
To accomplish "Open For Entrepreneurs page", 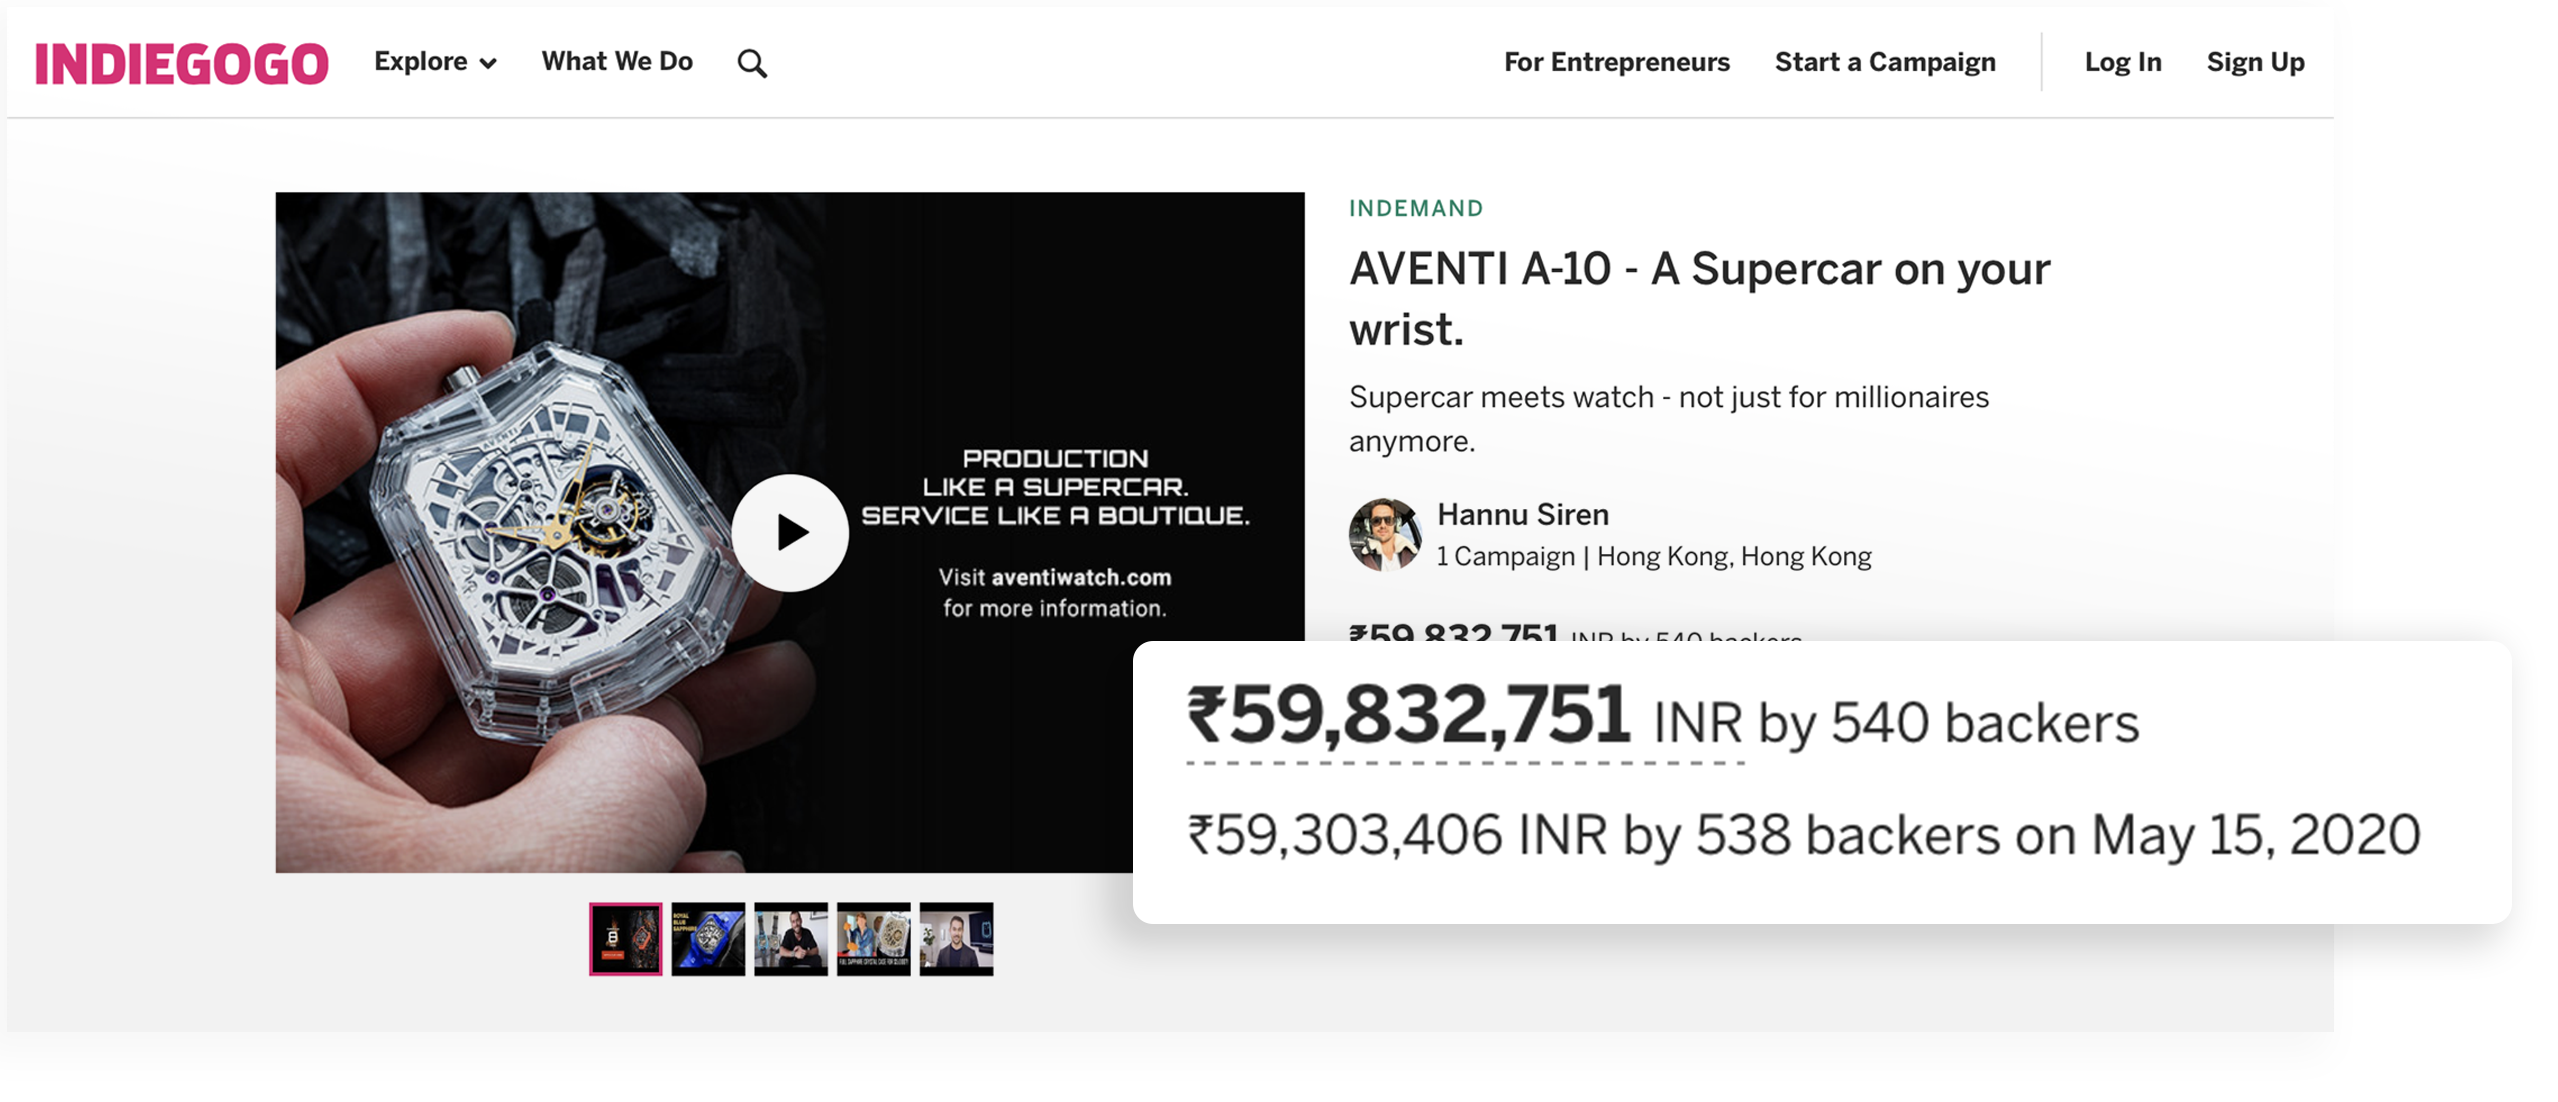I will [x=1616, y=62].
